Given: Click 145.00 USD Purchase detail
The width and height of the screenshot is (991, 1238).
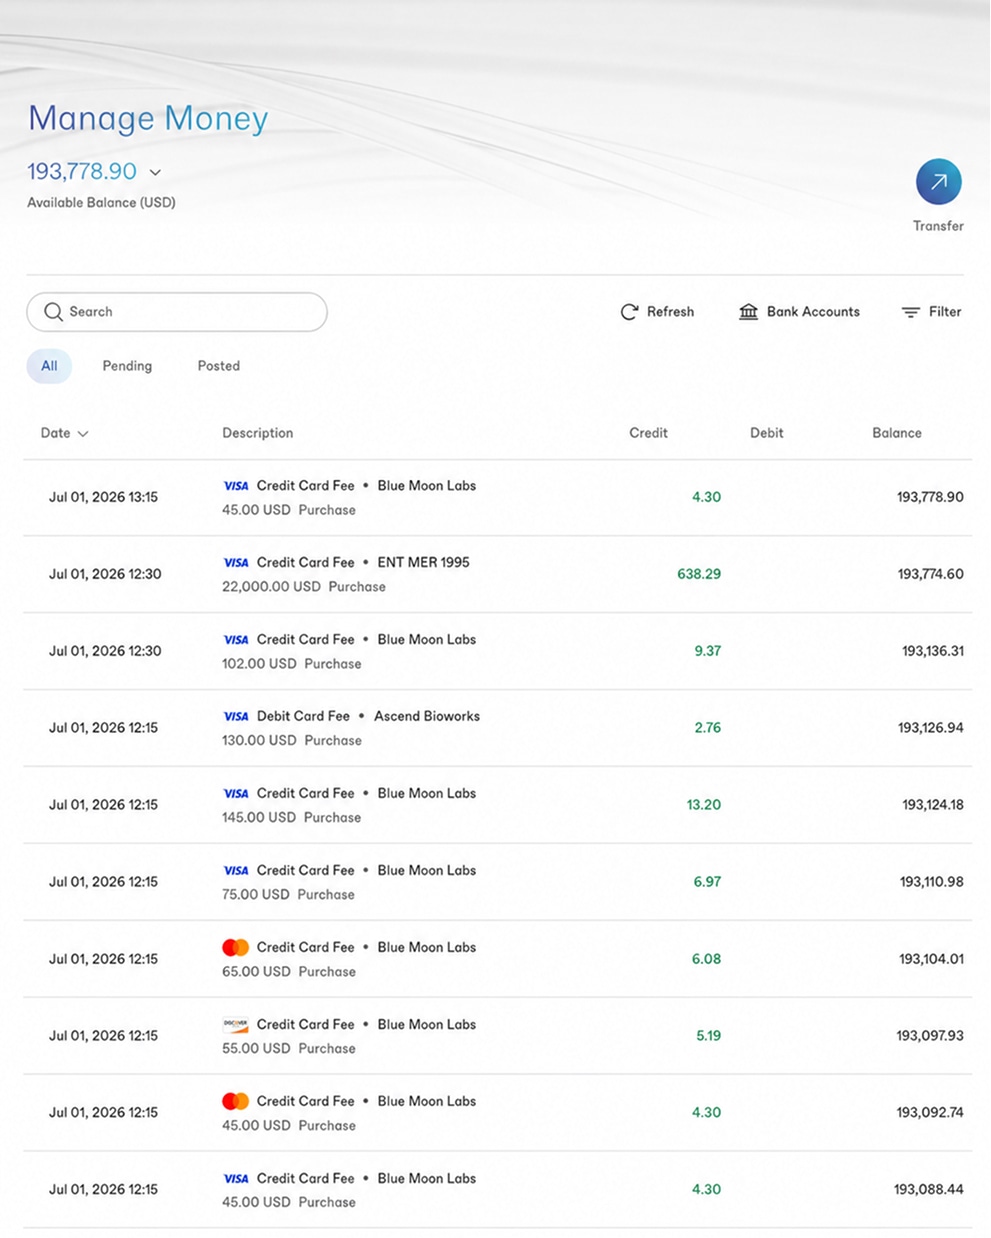Looking at the screenshot, I should click(292, 818).
